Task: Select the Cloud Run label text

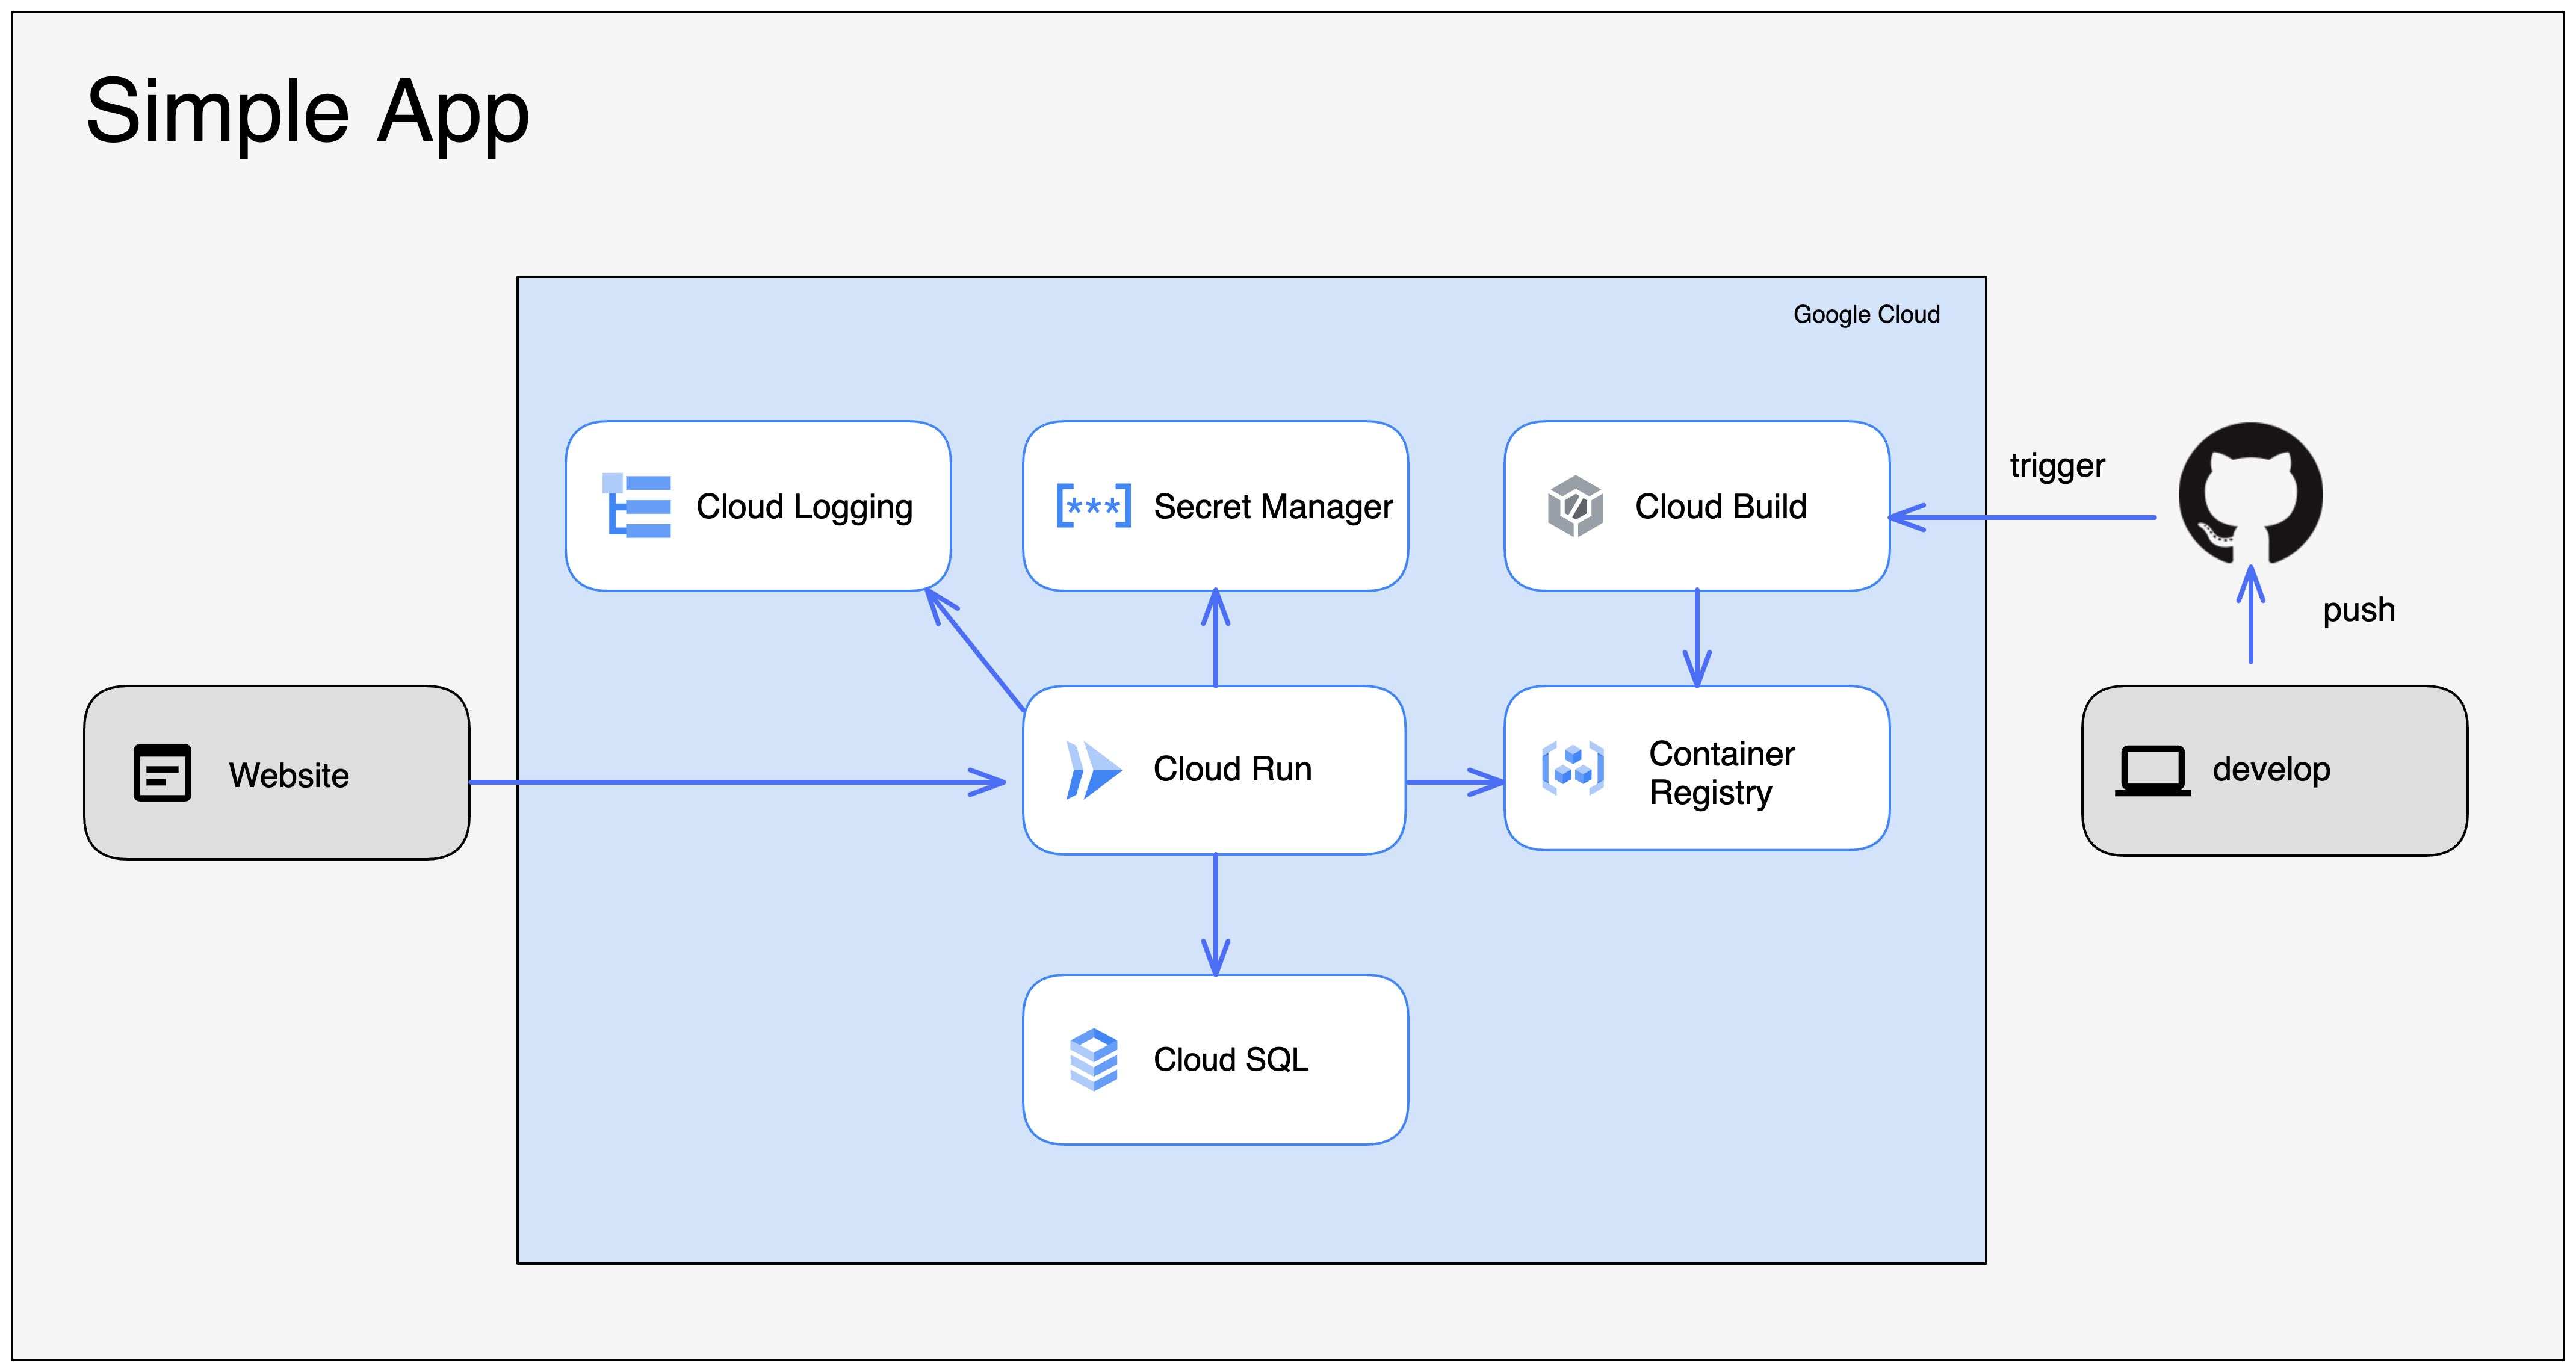Action: pos(1232,769)
